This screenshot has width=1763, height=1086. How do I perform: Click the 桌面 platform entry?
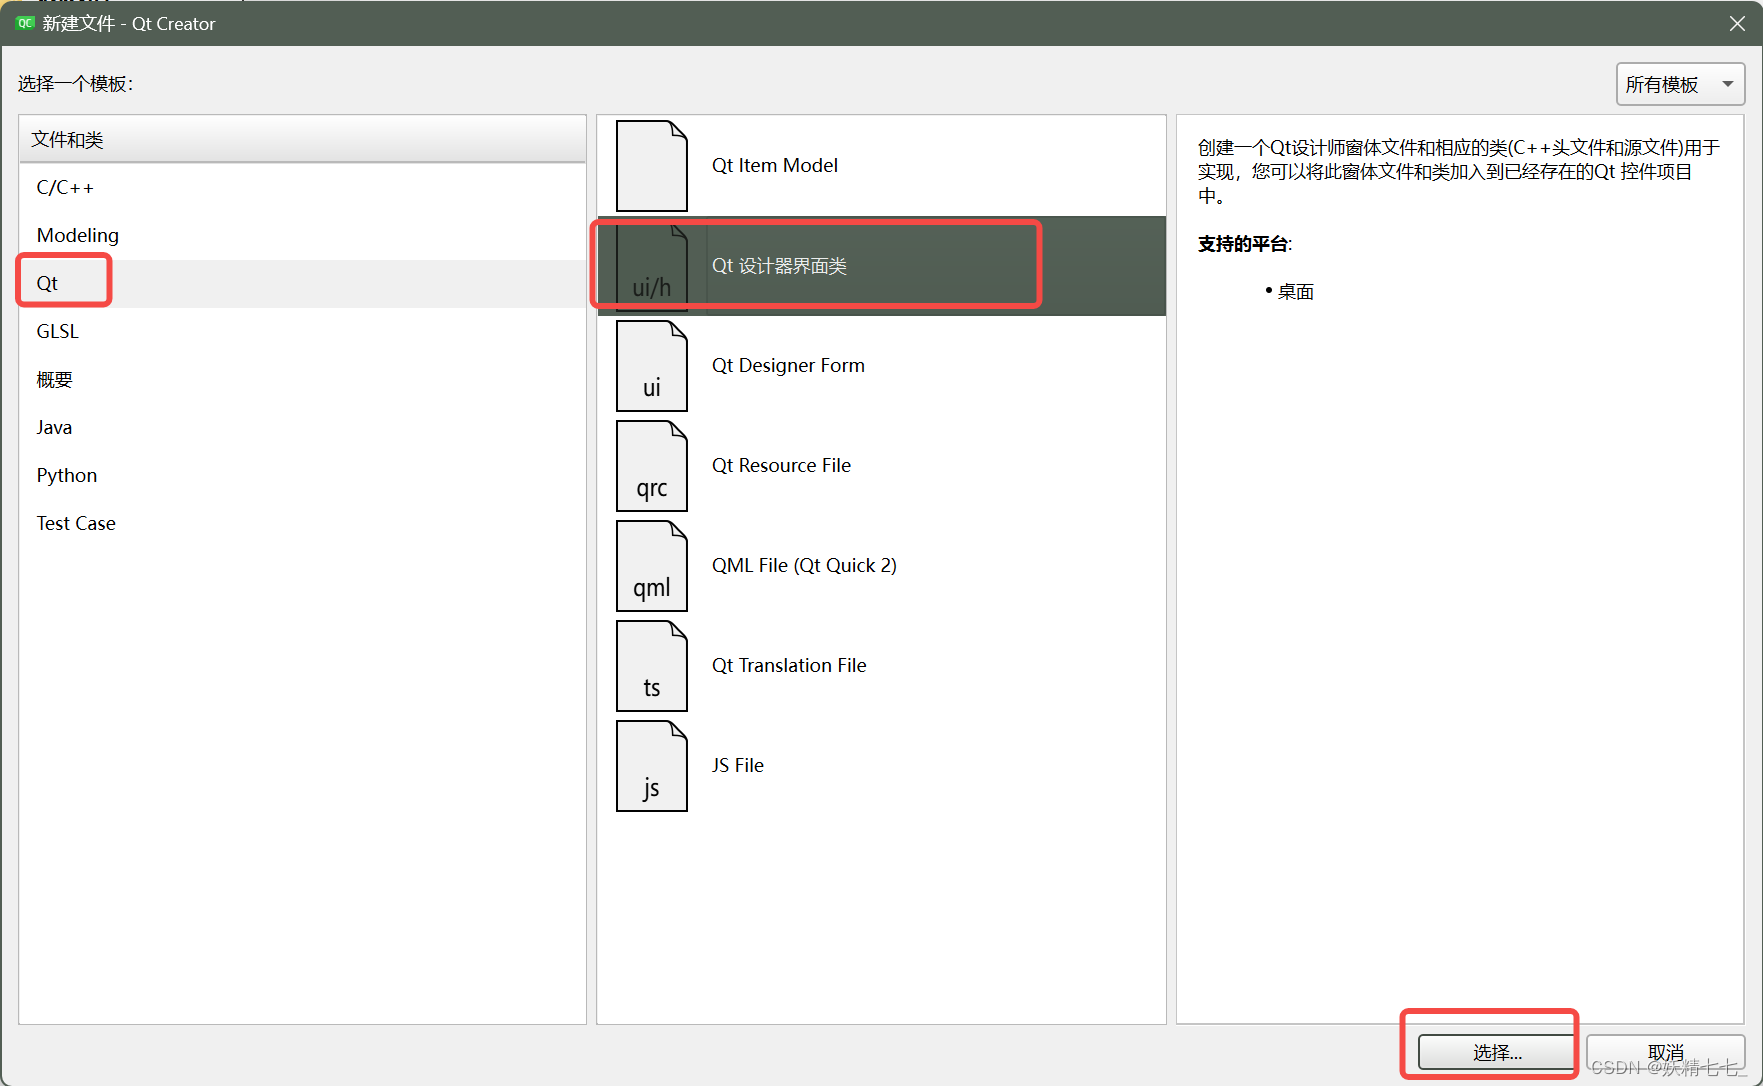click(x=1296, y=291)
